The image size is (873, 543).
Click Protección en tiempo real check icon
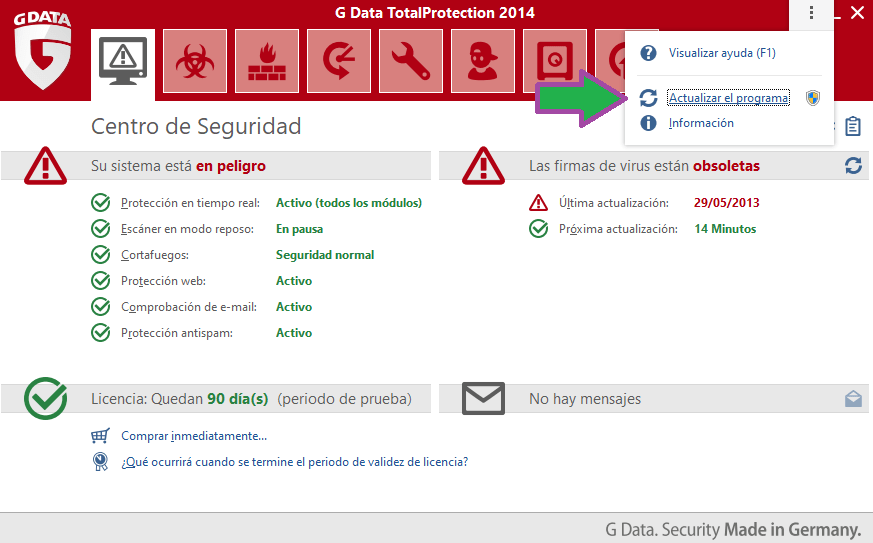[101, 203]
